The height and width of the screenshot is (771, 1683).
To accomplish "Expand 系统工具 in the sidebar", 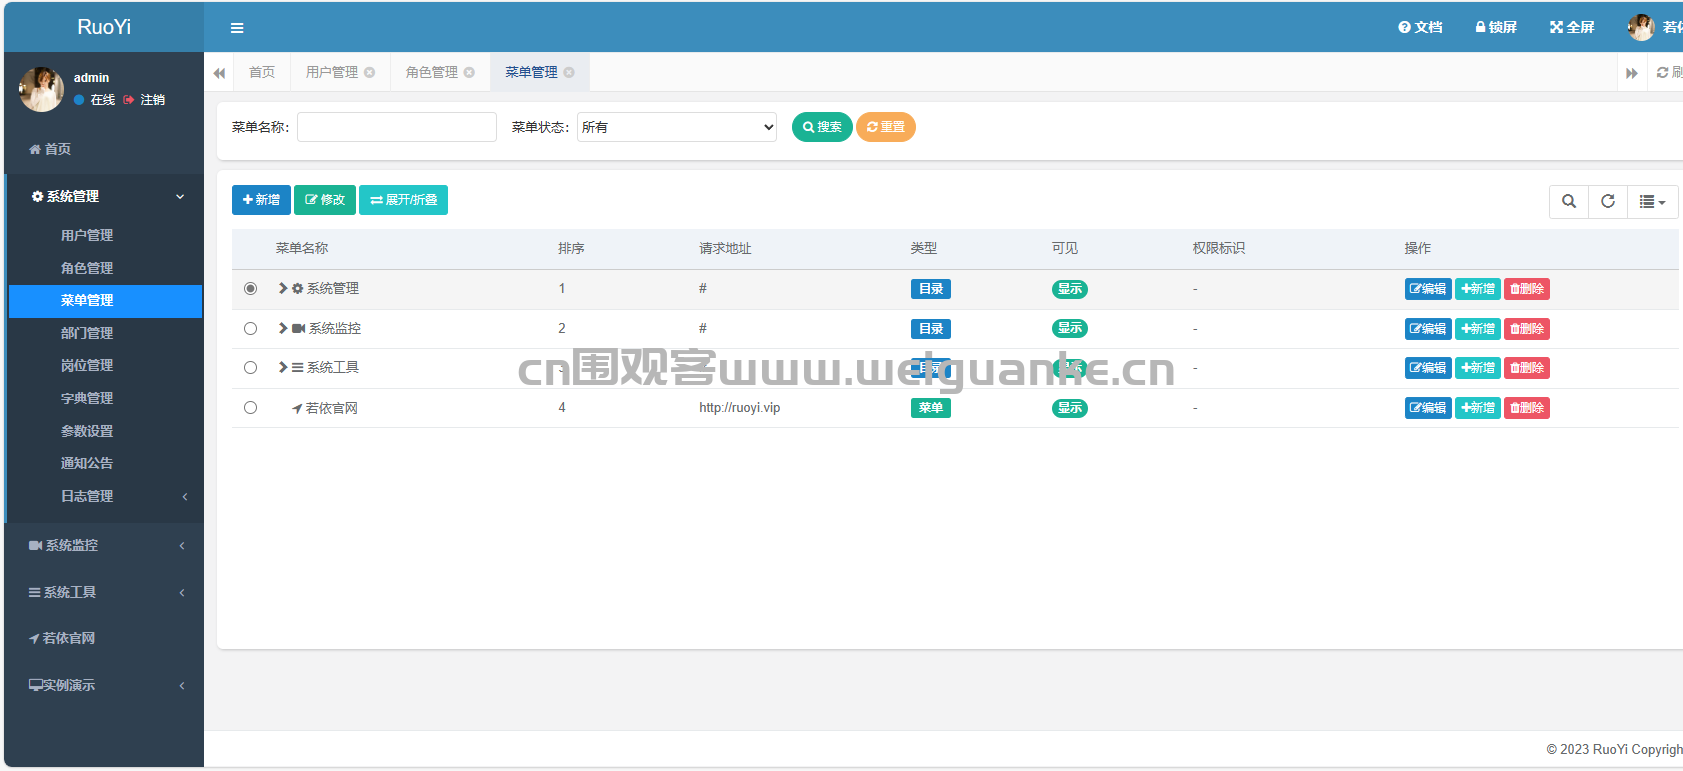I will tap(104, 592).
